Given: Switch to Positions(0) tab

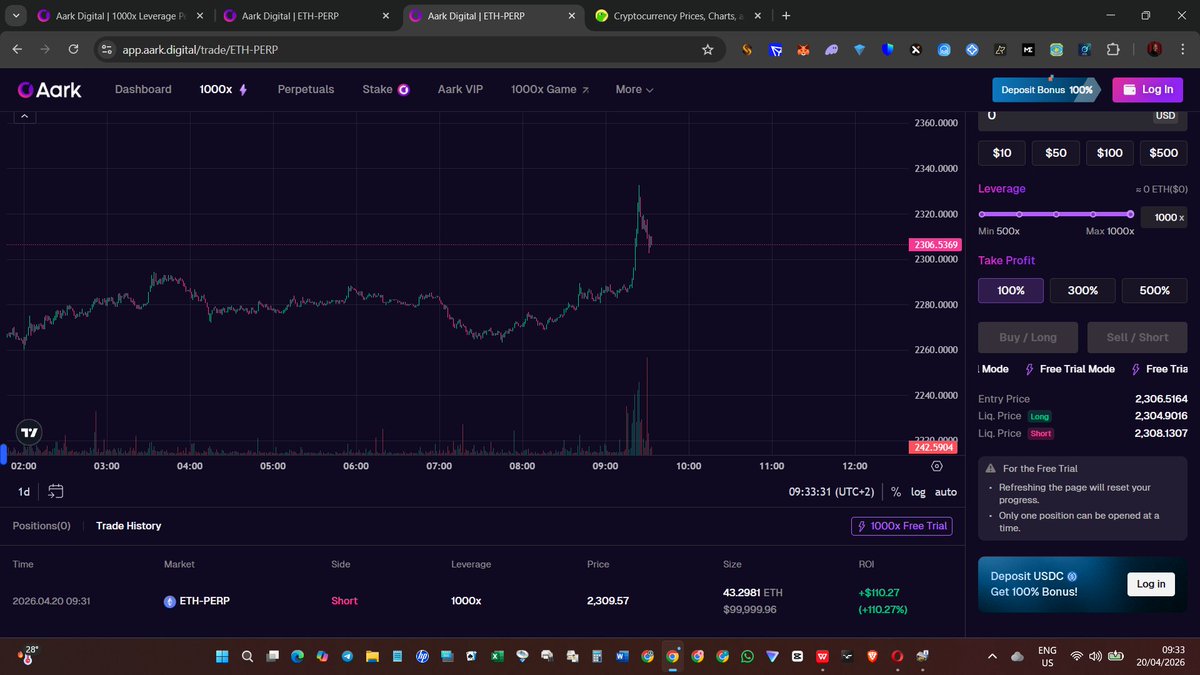Looking at the screenshot, I should pyautogui.click(x=41, y=526).
